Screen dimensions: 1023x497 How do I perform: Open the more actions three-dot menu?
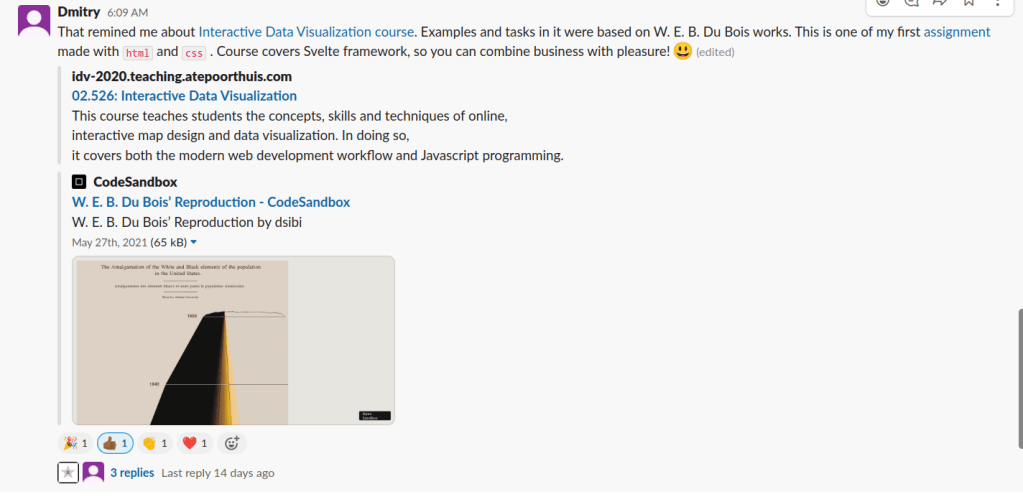point(997,3)
